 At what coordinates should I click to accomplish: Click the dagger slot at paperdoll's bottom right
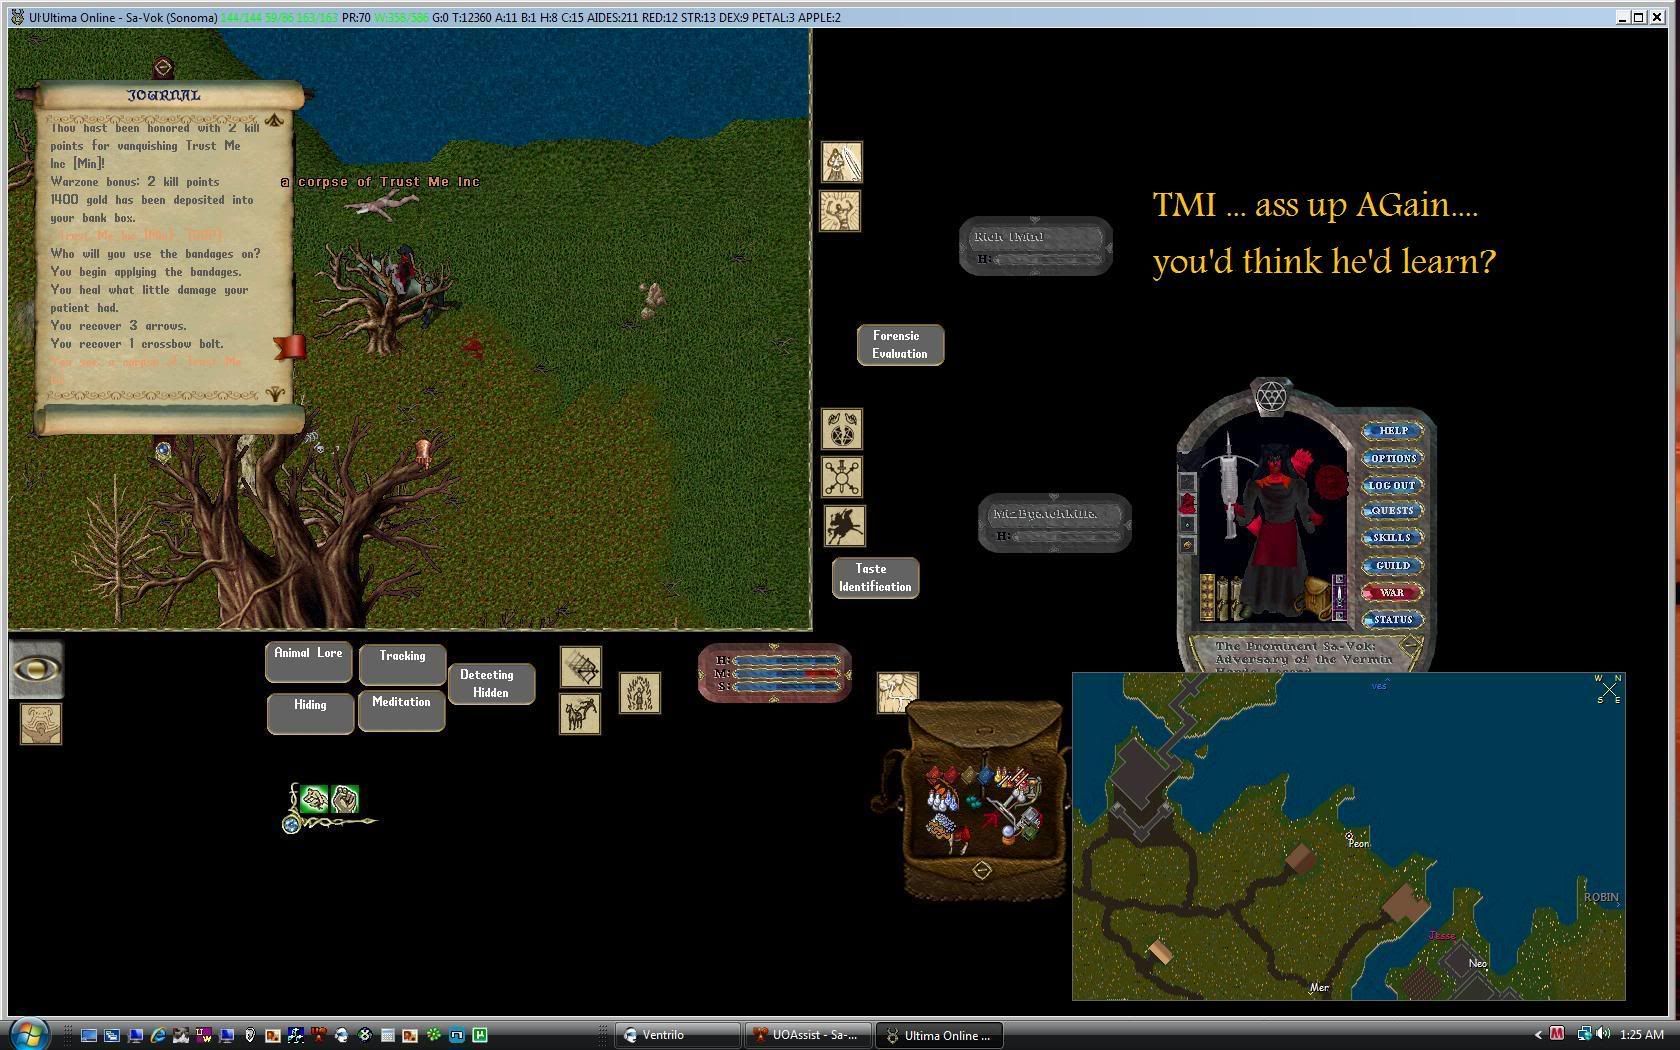tap(1339, 596)
